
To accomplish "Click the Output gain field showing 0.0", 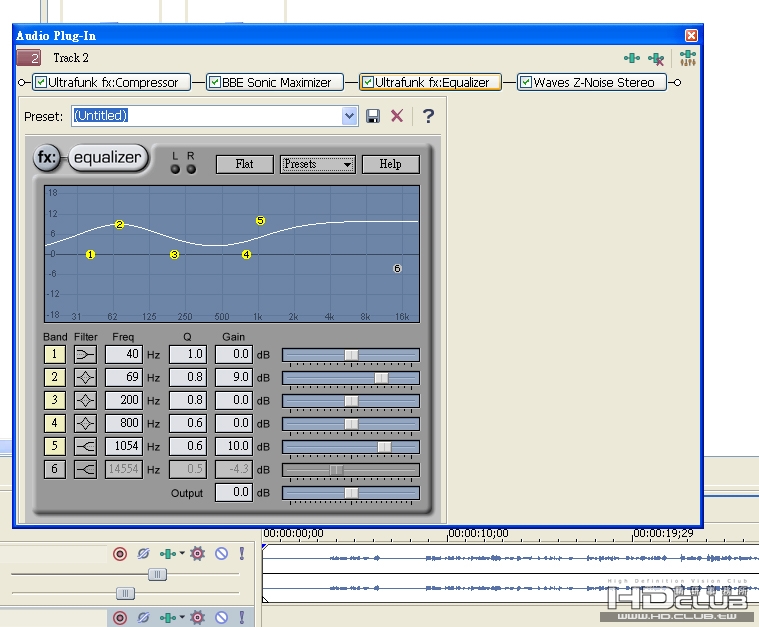I will (234, 492).
